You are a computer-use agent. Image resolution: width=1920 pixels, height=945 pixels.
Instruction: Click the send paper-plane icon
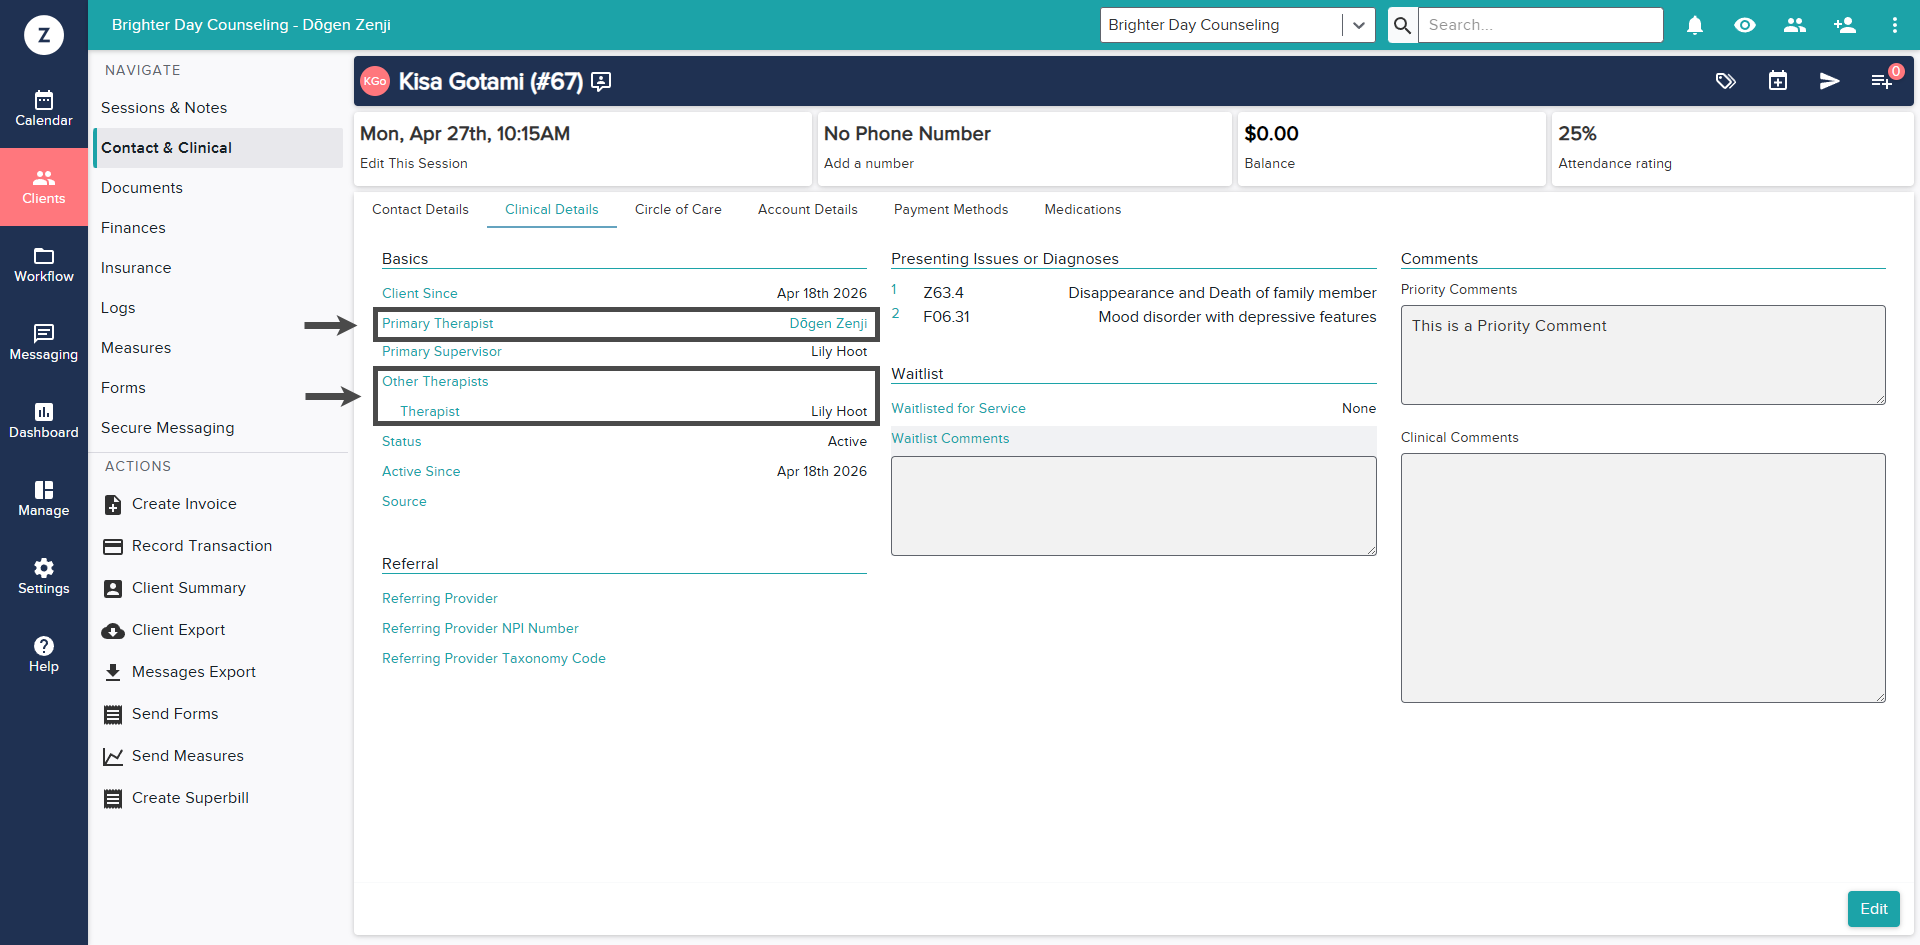coord(1830,81)
